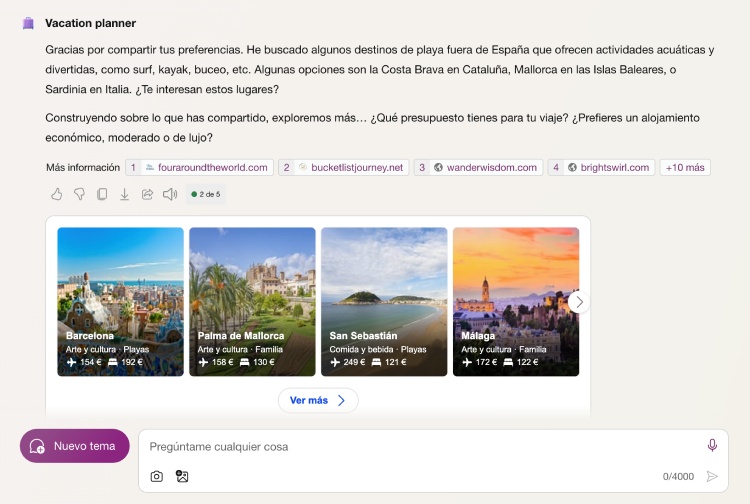Send message with the arrow icon

pos(712,476)
